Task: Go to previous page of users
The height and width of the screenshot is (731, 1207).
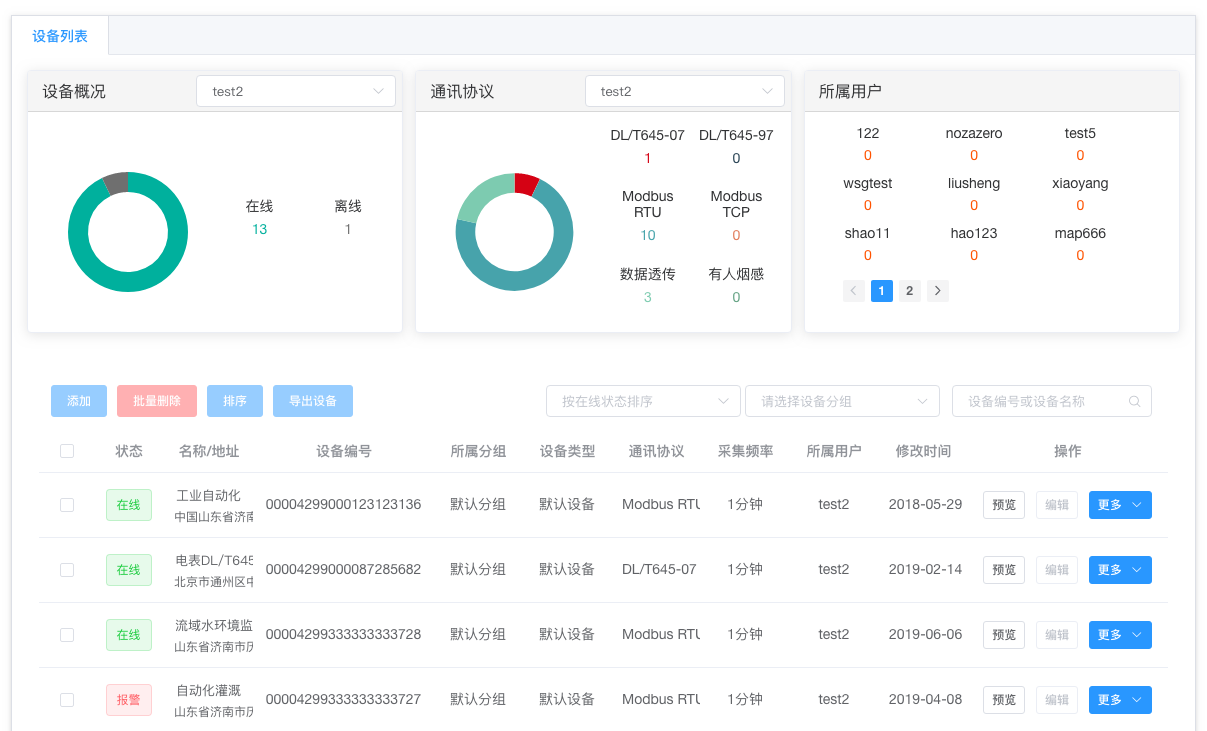Action: point(854,291)
